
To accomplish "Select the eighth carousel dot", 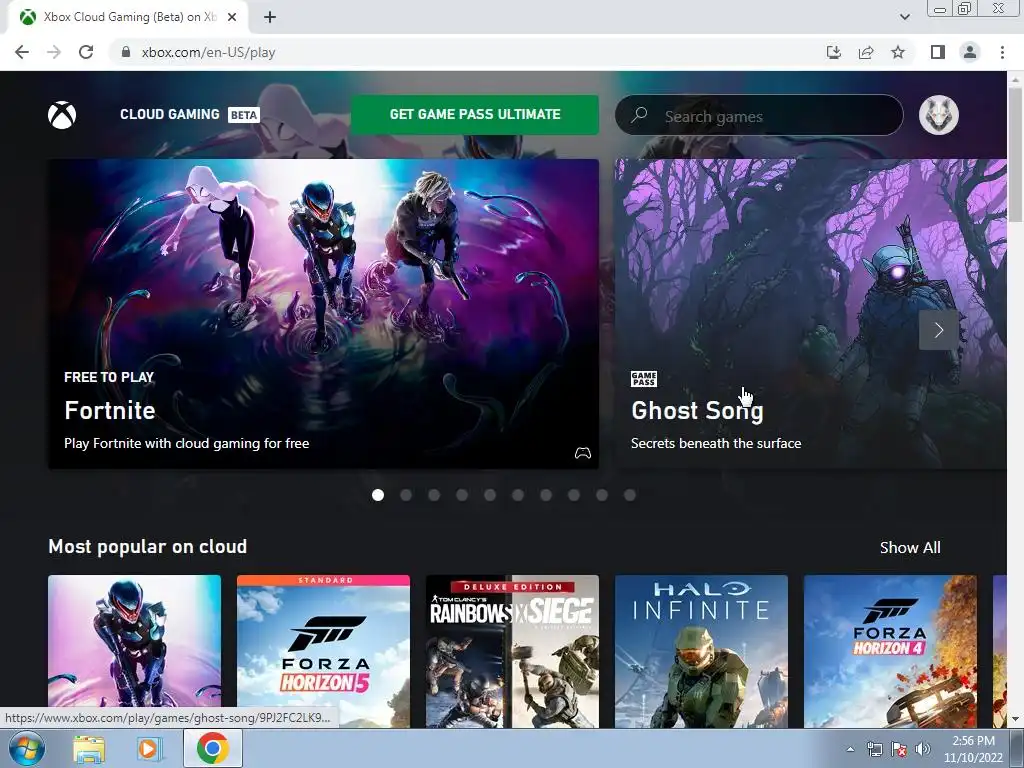I will (573, 495).
